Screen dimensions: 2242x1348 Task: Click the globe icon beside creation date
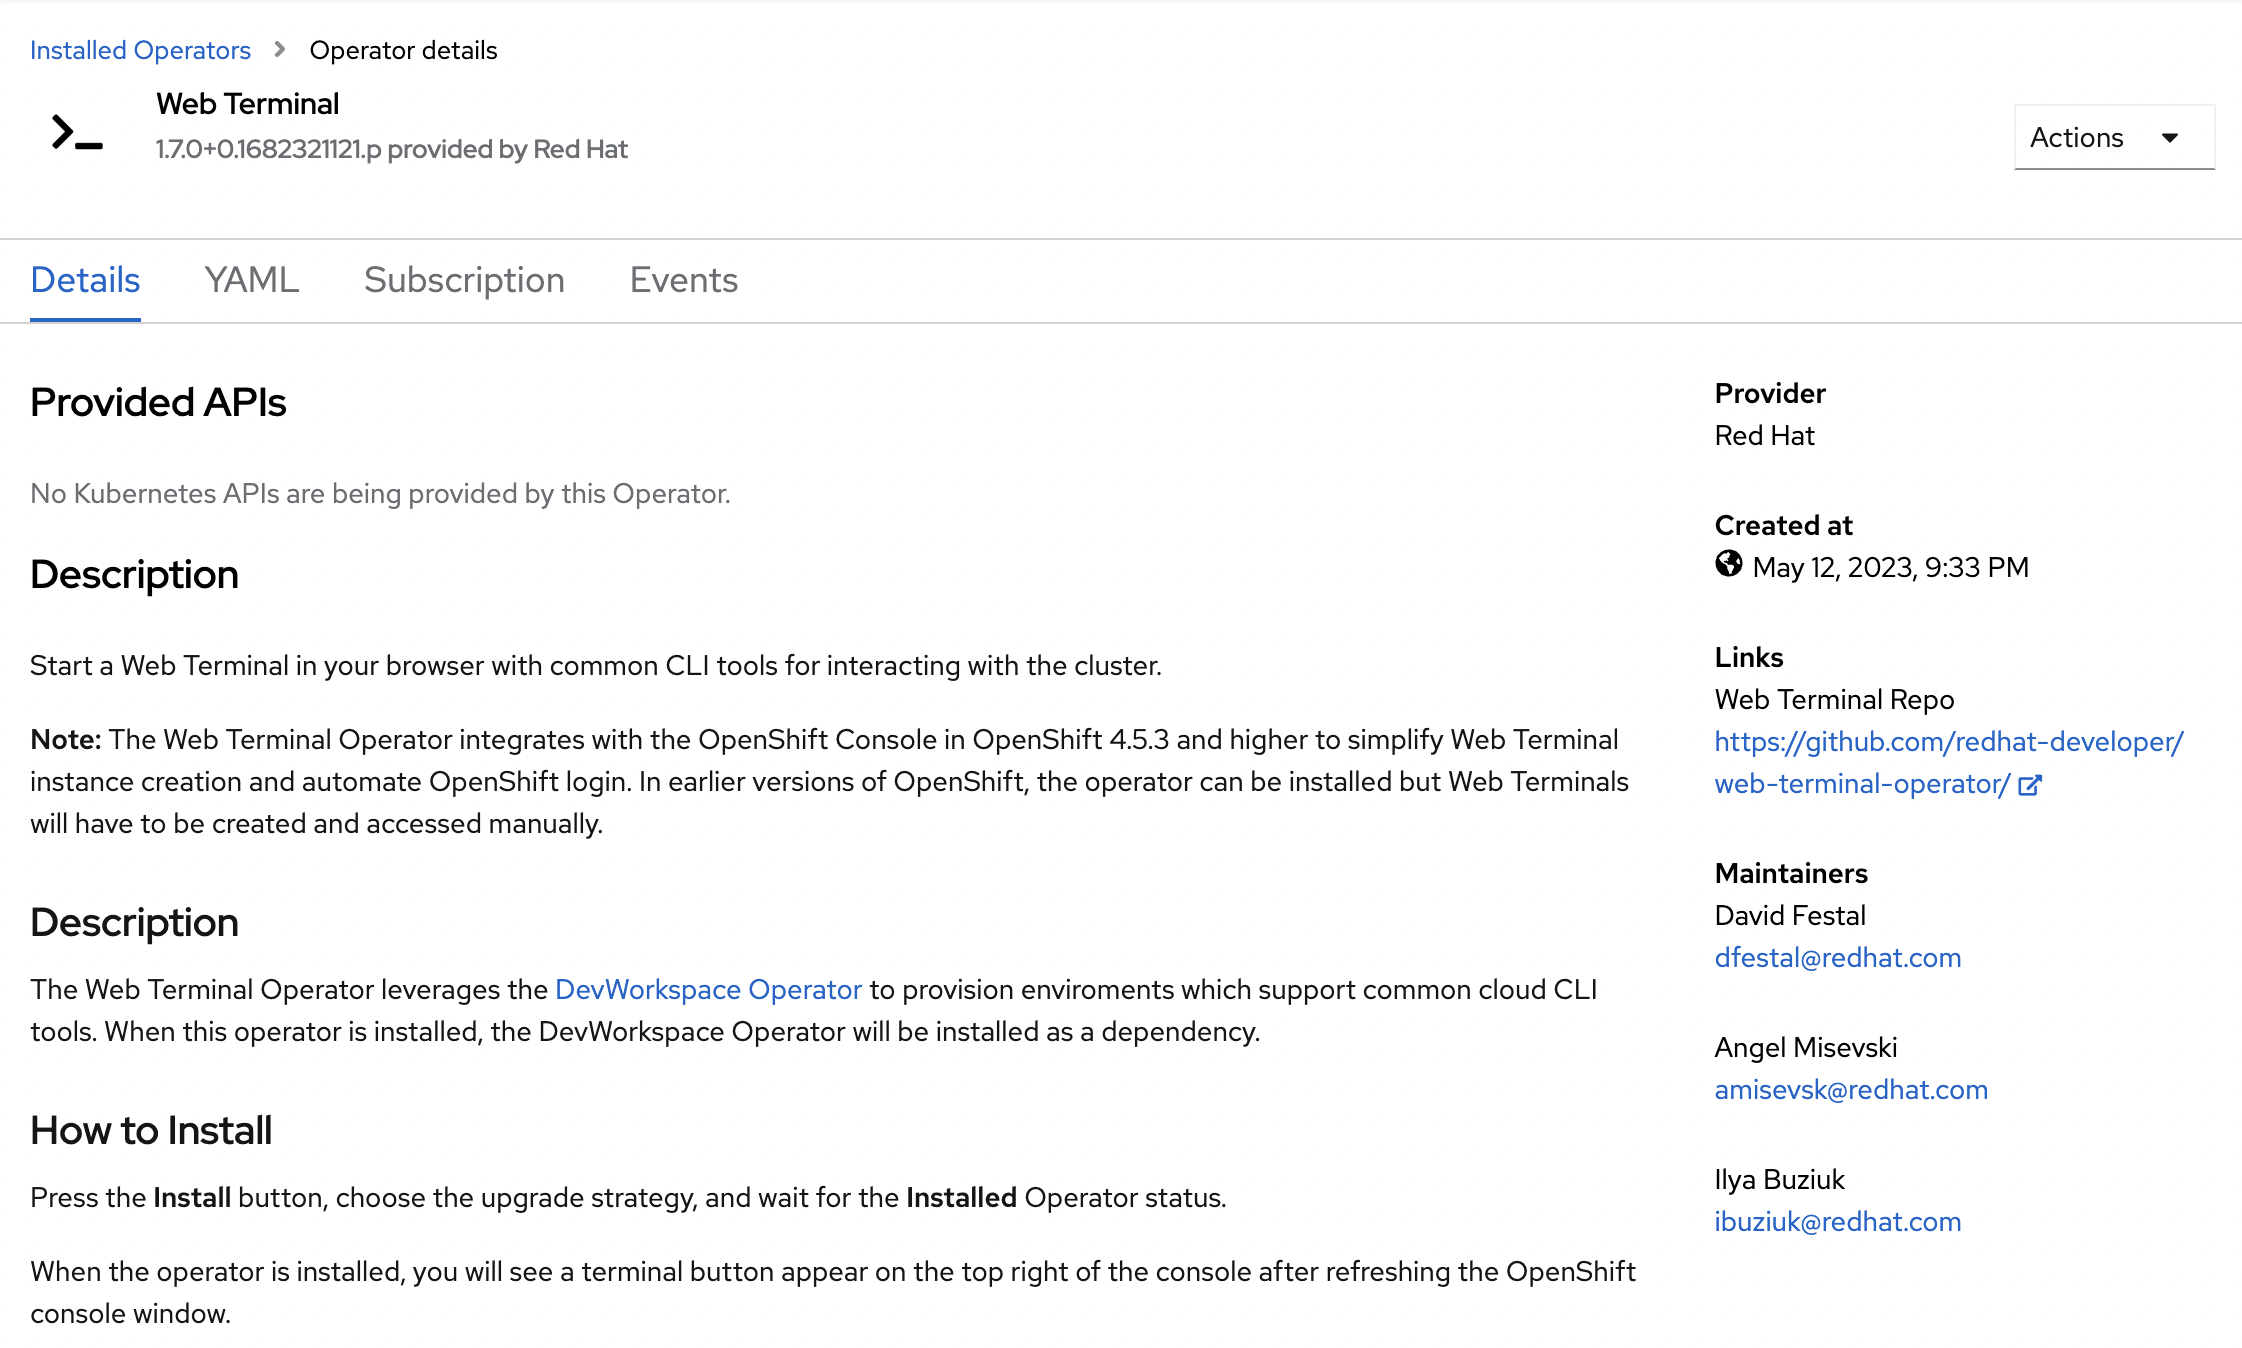click(1728, 565)
